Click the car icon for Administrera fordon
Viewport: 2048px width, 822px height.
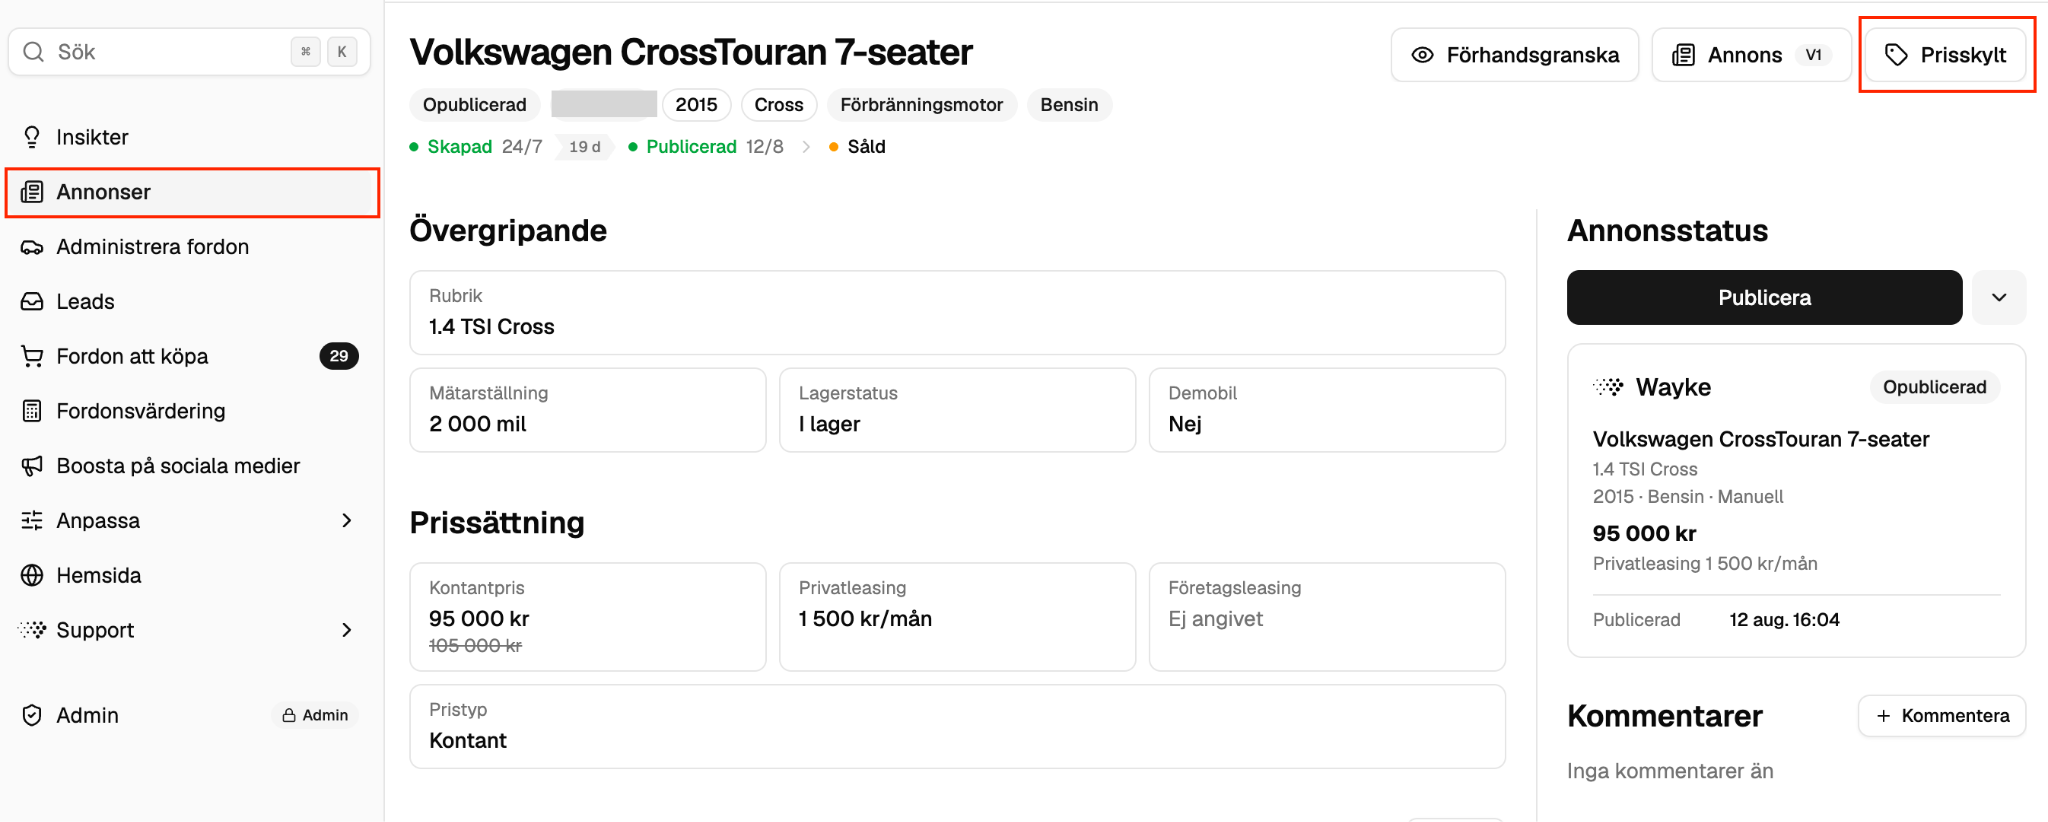click(32, 247)
